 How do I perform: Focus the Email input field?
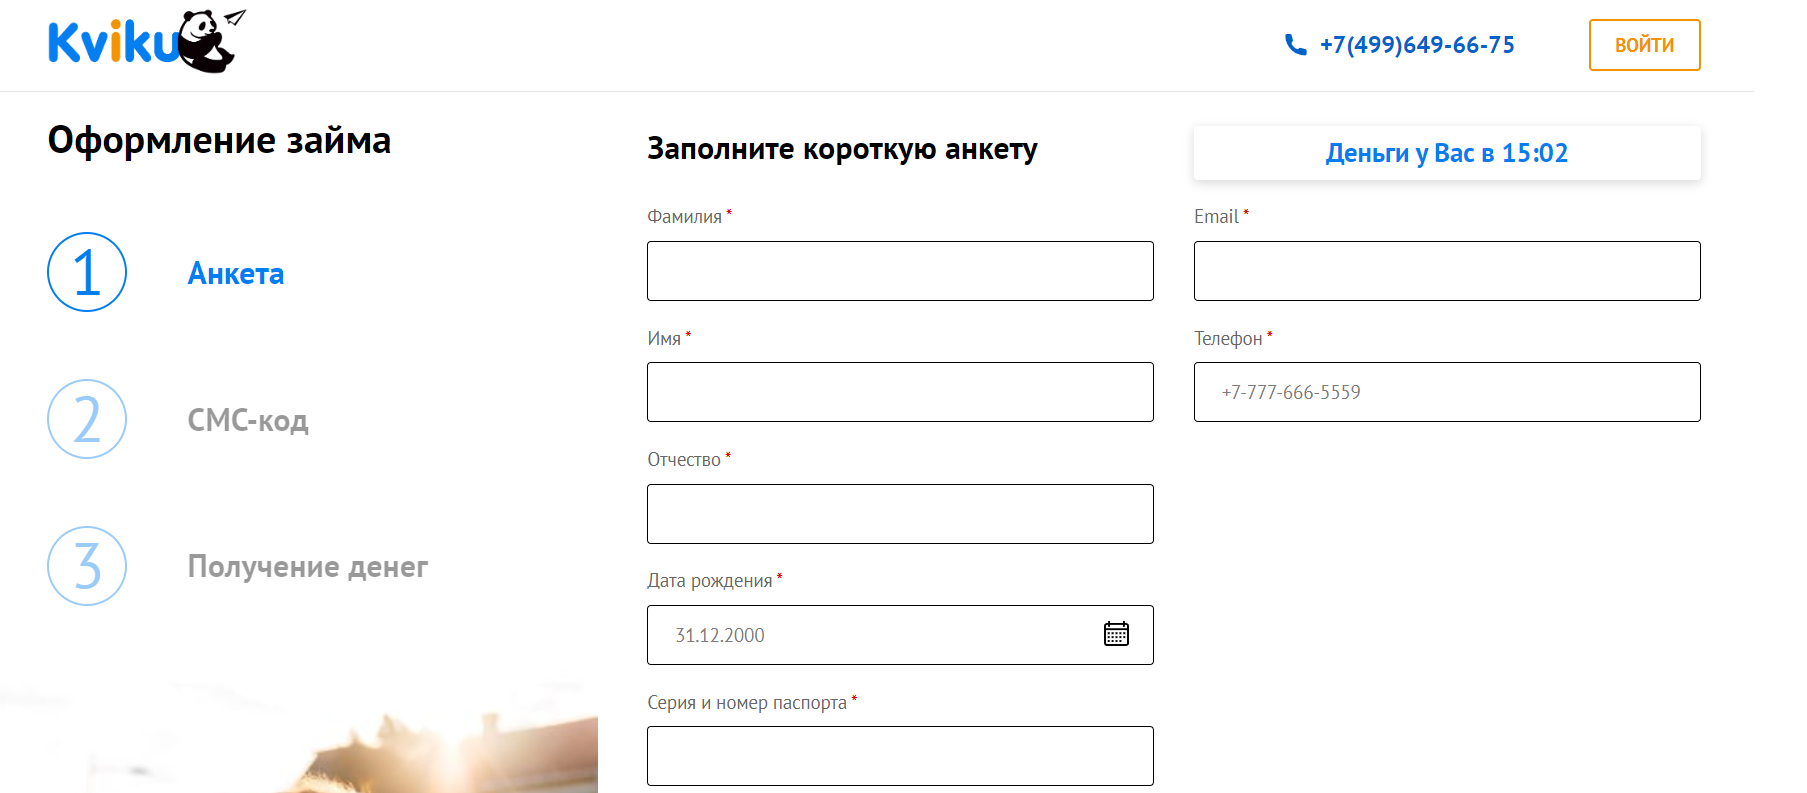click(1447, 271)
